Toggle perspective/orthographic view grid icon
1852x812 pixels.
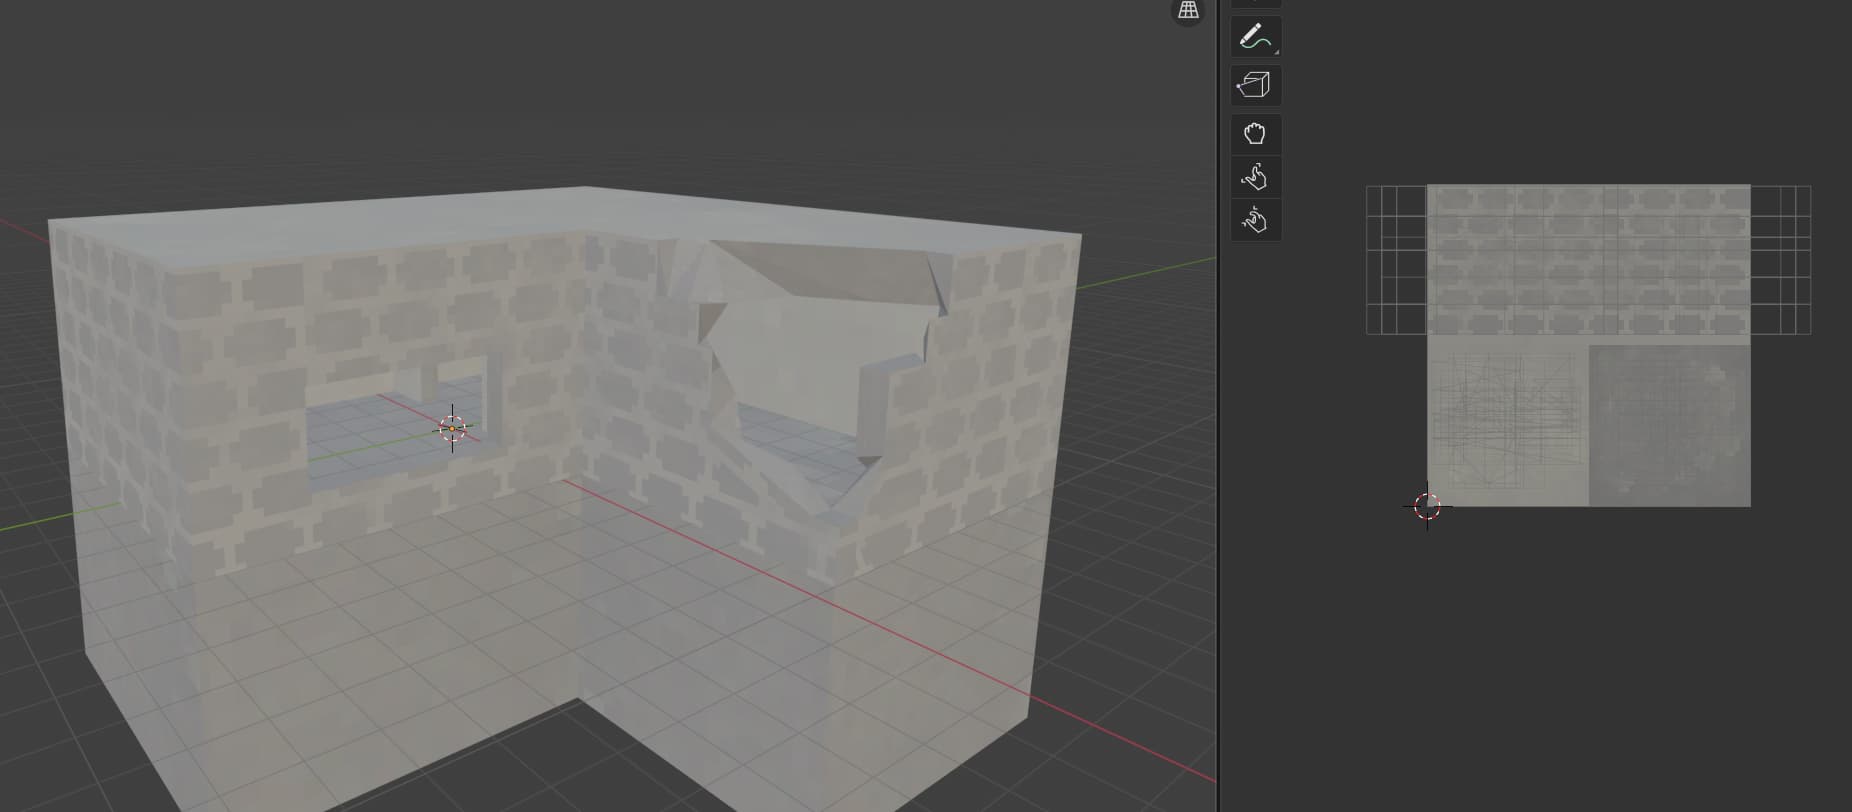click(1188, 11)
